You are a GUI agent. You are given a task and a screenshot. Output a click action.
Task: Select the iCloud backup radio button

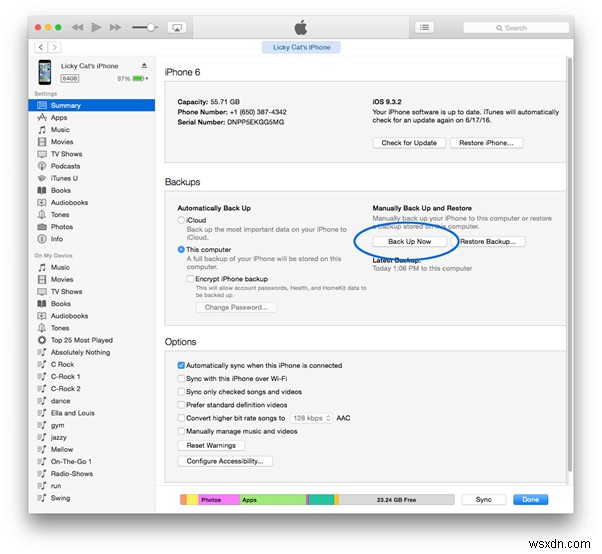point(181,220)
